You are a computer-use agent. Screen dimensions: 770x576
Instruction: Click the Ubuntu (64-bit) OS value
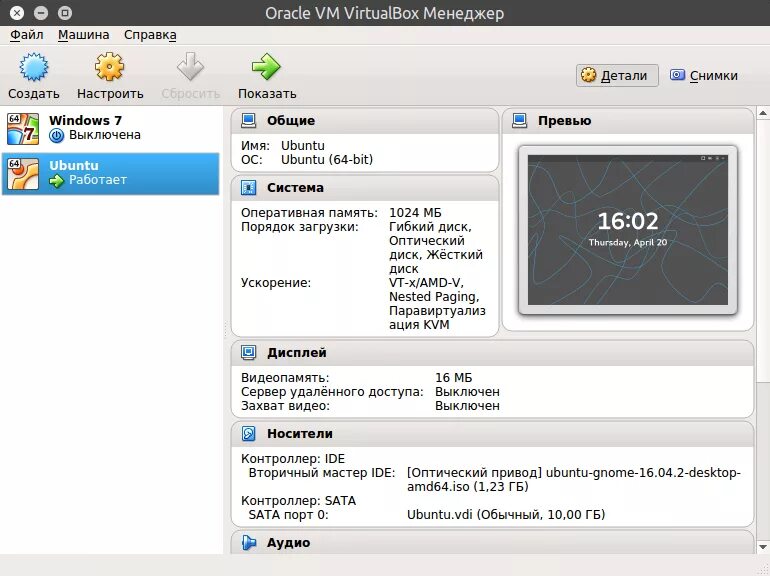327,160
